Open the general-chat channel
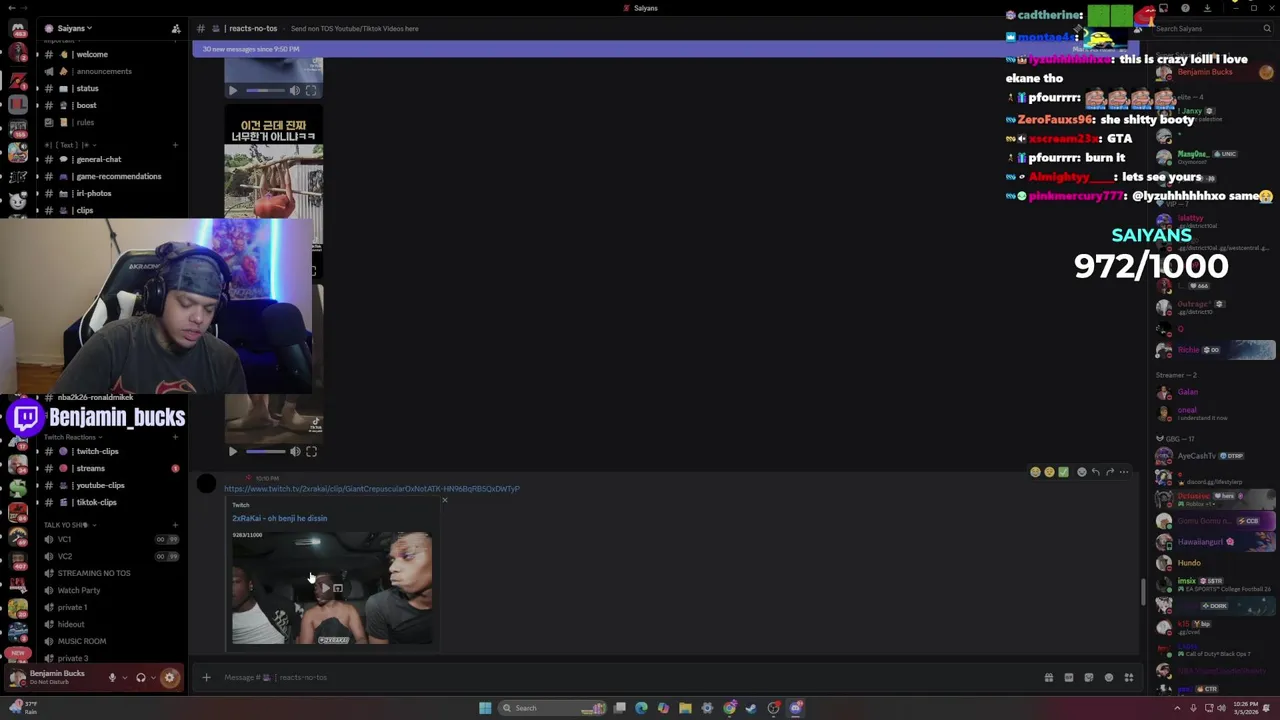 point(98,159)
